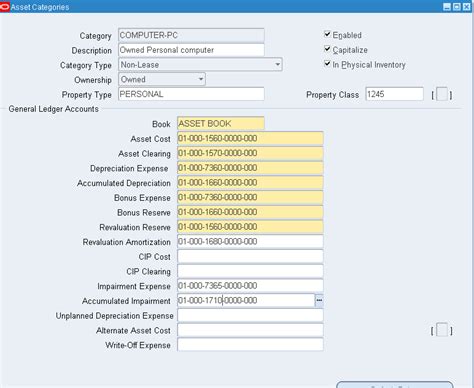
Task: Click the Unplanned Depreciation Expense field
Action: click(250, 315)
